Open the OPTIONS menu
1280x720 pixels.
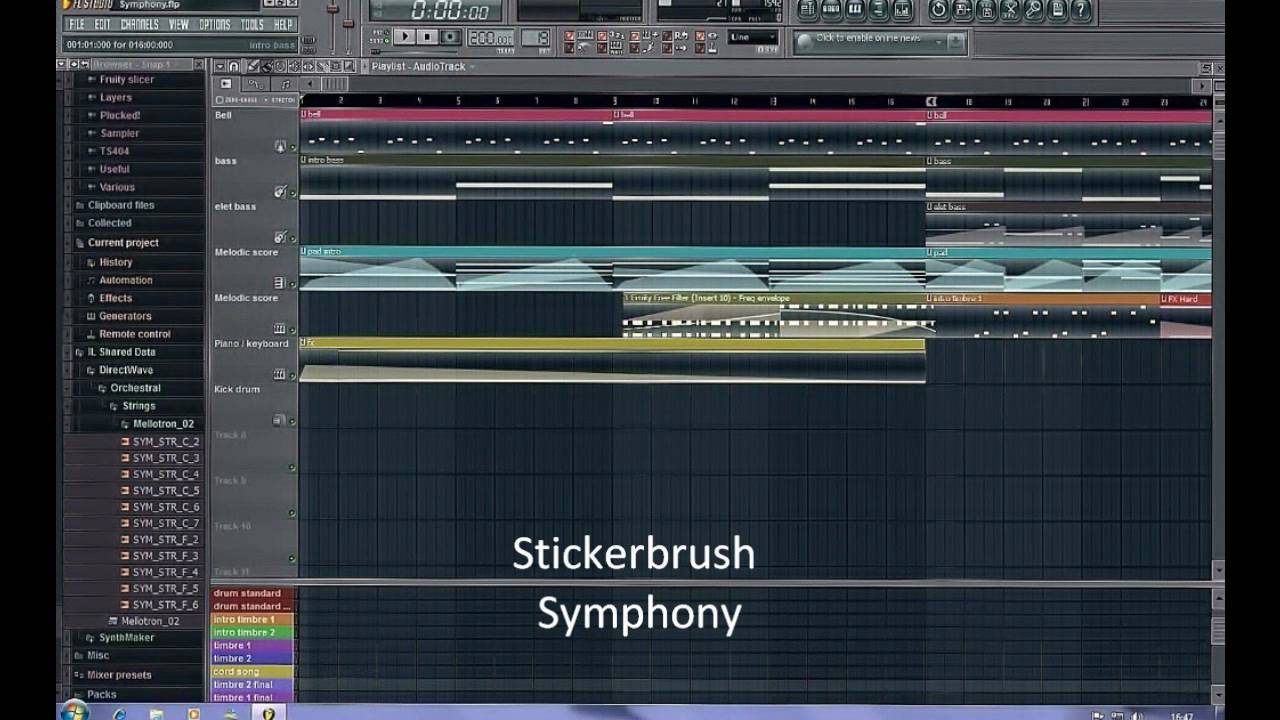coord(215,24)
